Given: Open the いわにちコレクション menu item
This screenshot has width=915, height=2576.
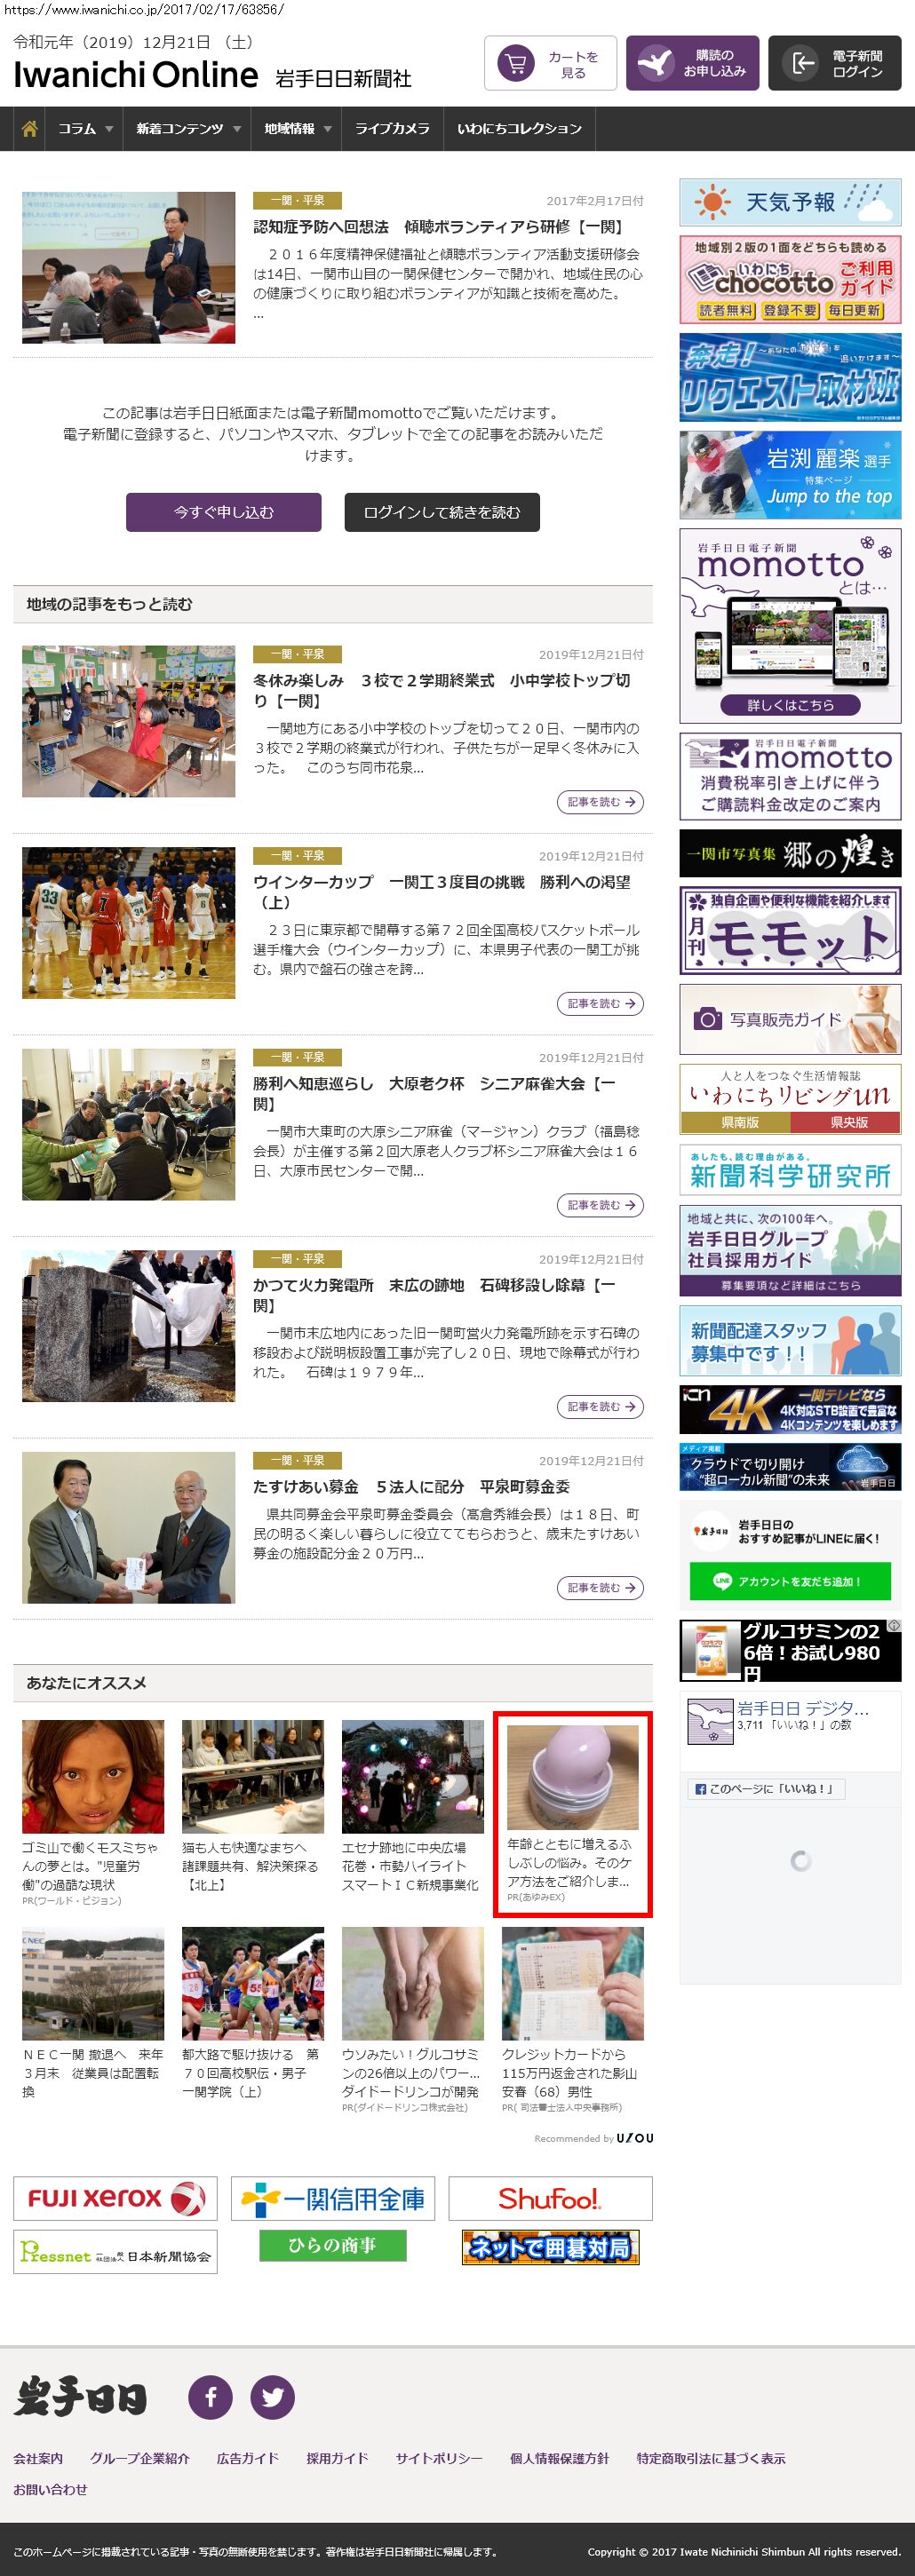Looking at the screenshot, I should [519, 129].
